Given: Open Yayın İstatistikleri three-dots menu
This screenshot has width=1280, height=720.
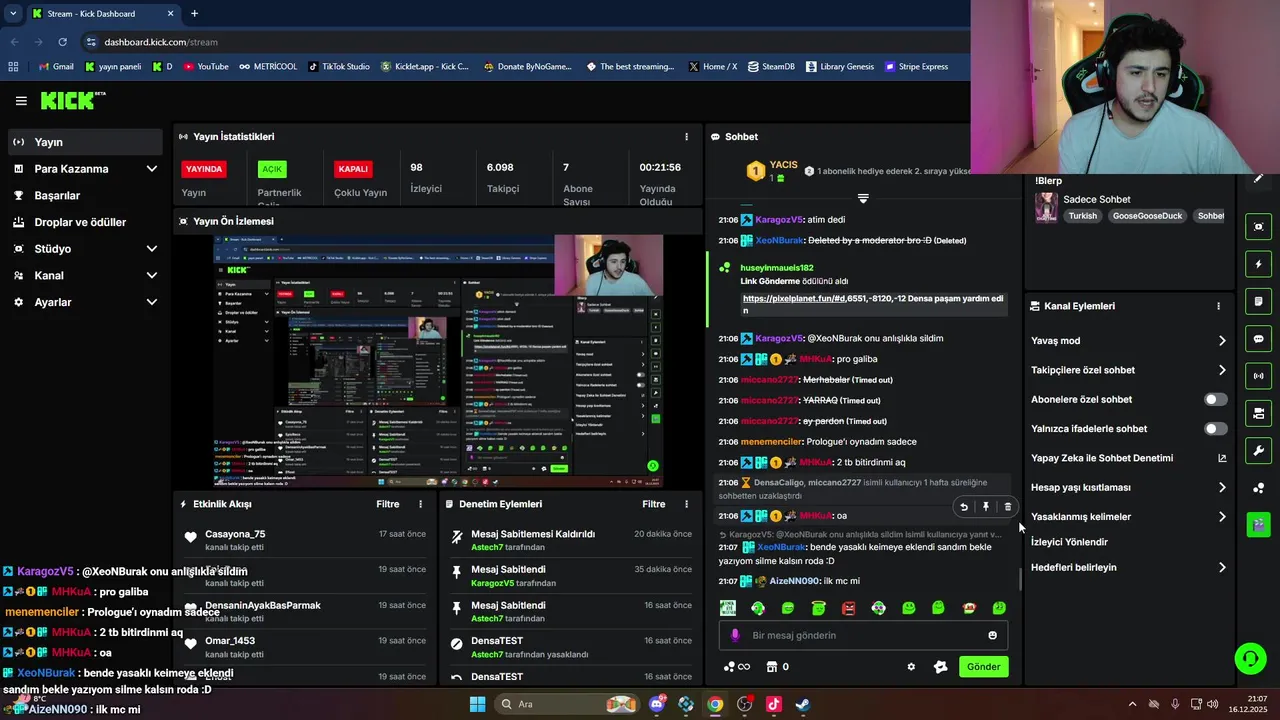Looking at the screenshot, I should 686,137.
